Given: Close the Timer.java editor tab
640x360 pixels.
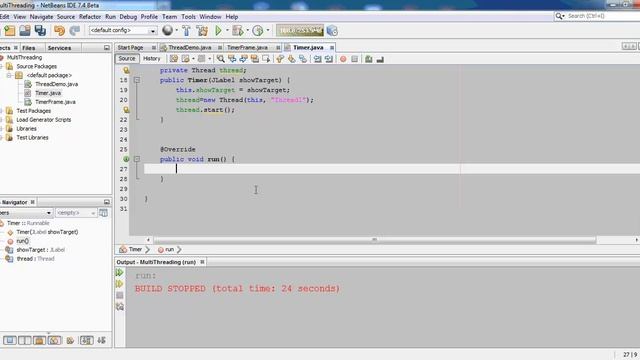Looking at the screenshot, I should coord(332,48).
